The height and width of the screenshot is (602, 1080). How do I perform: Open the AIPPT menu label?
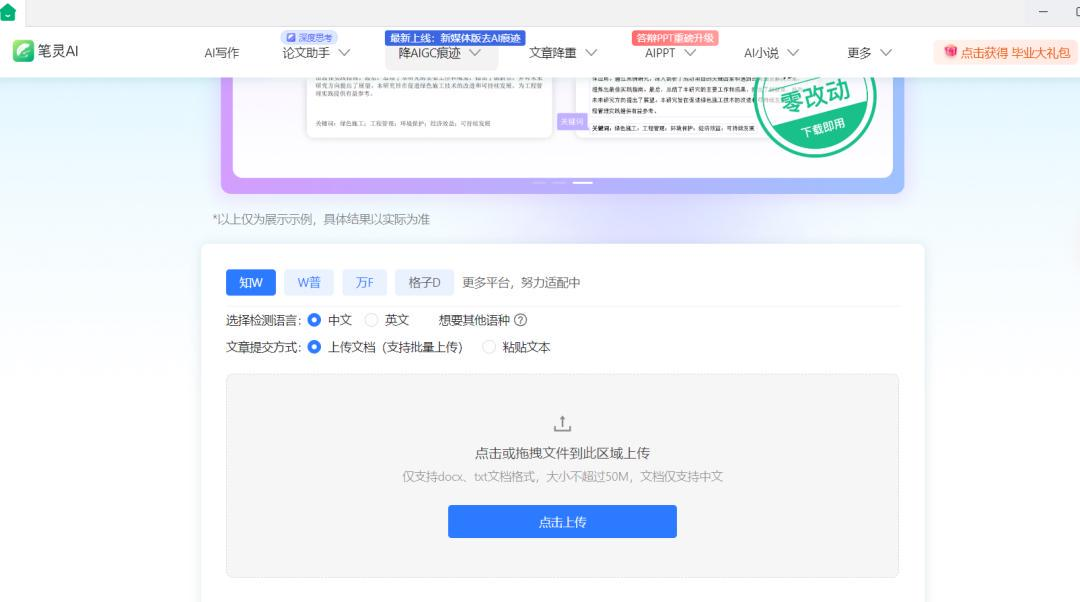[660, 53]
